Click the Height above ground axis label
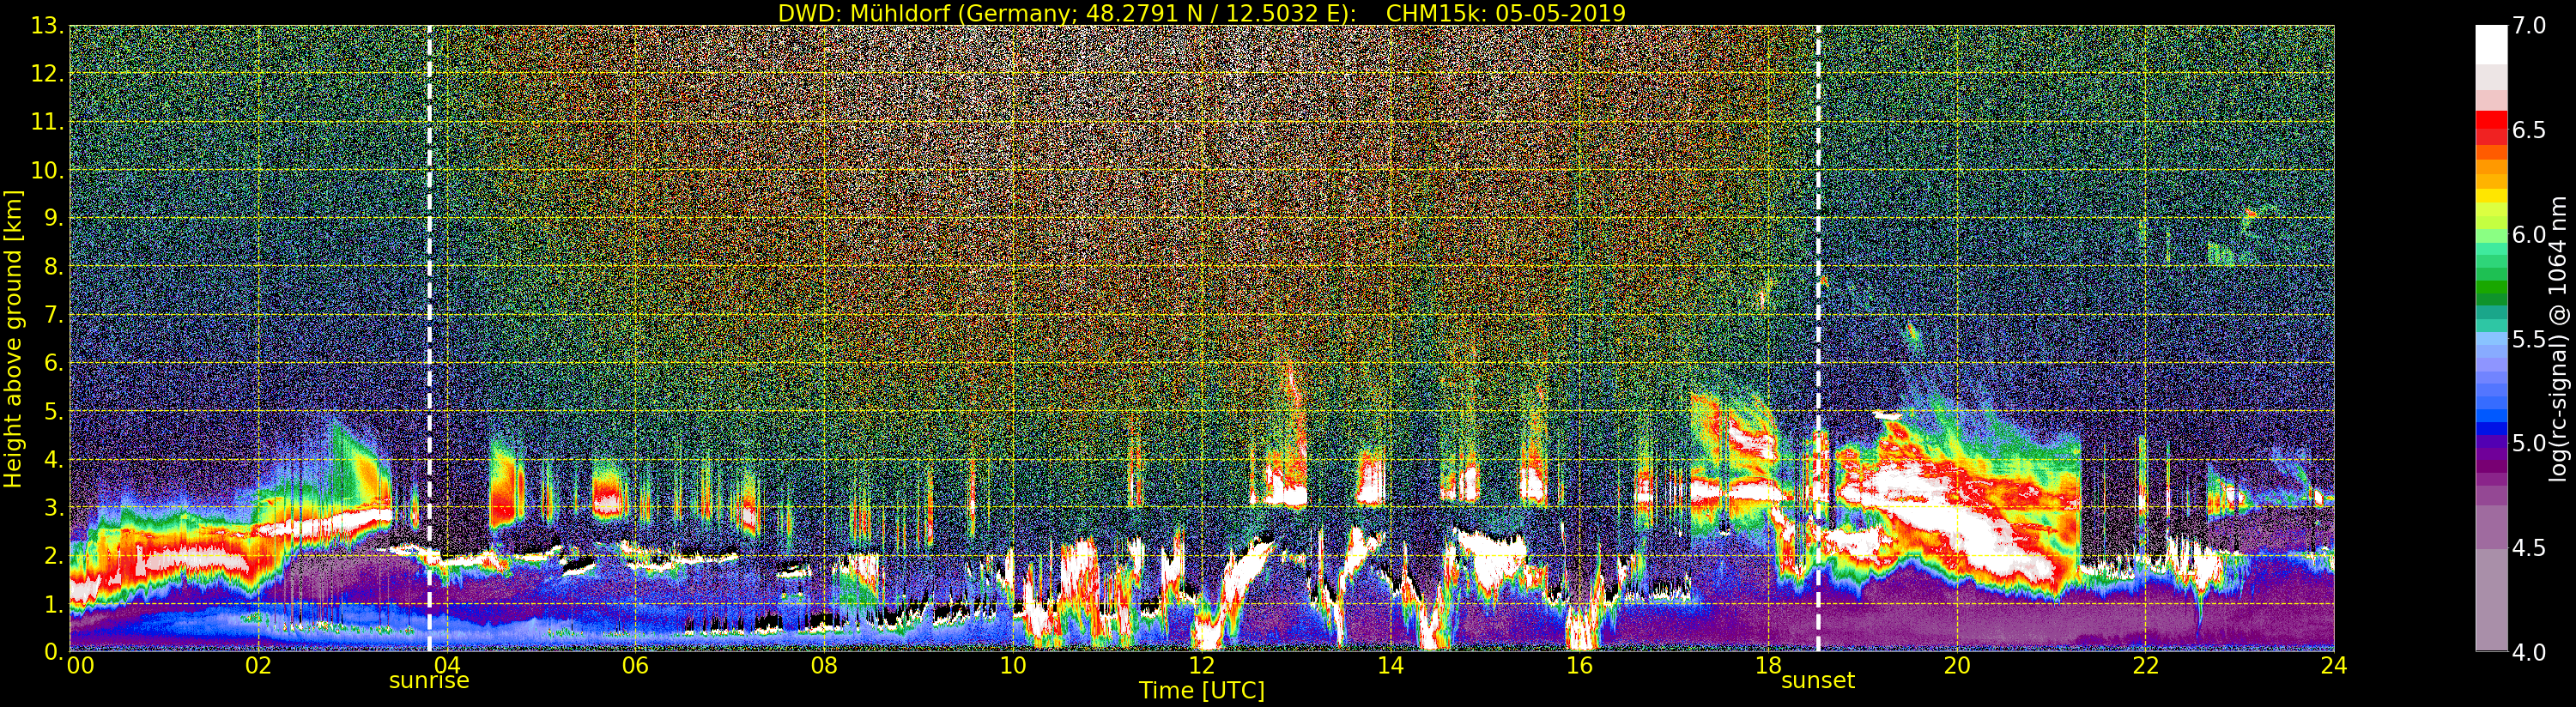This screenshot has height=707, width=2576. pos(13,339)
